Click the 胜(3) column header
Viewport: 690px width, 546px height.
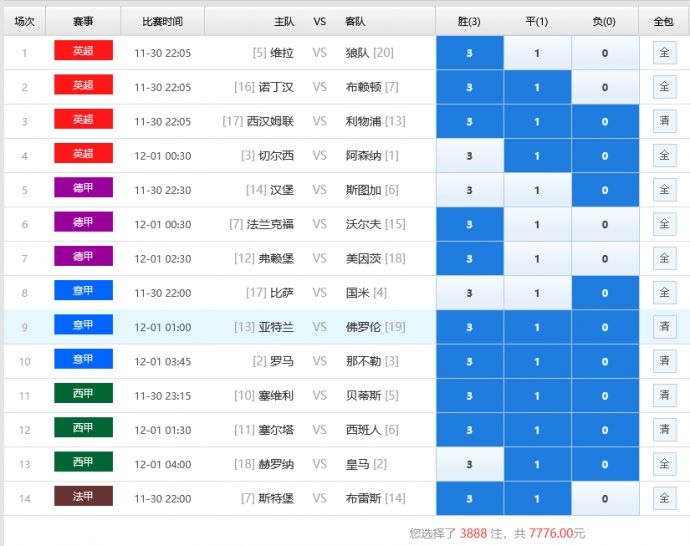click(469, 21)
